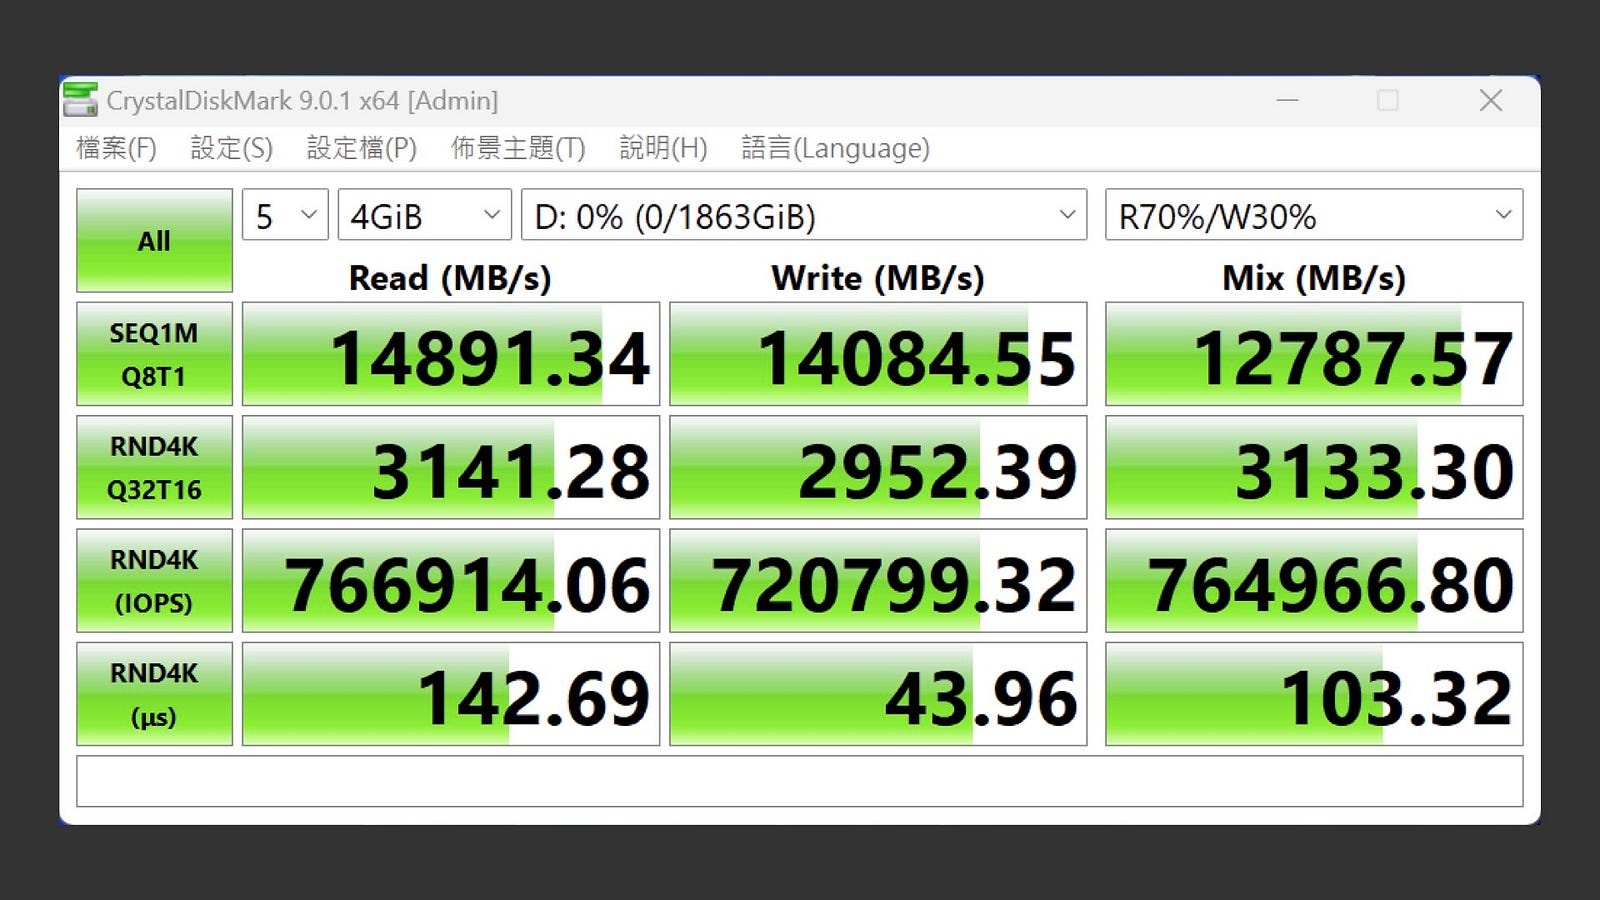
Task: Click the Read (MB/s) column header
Action: tap(450, 278)
